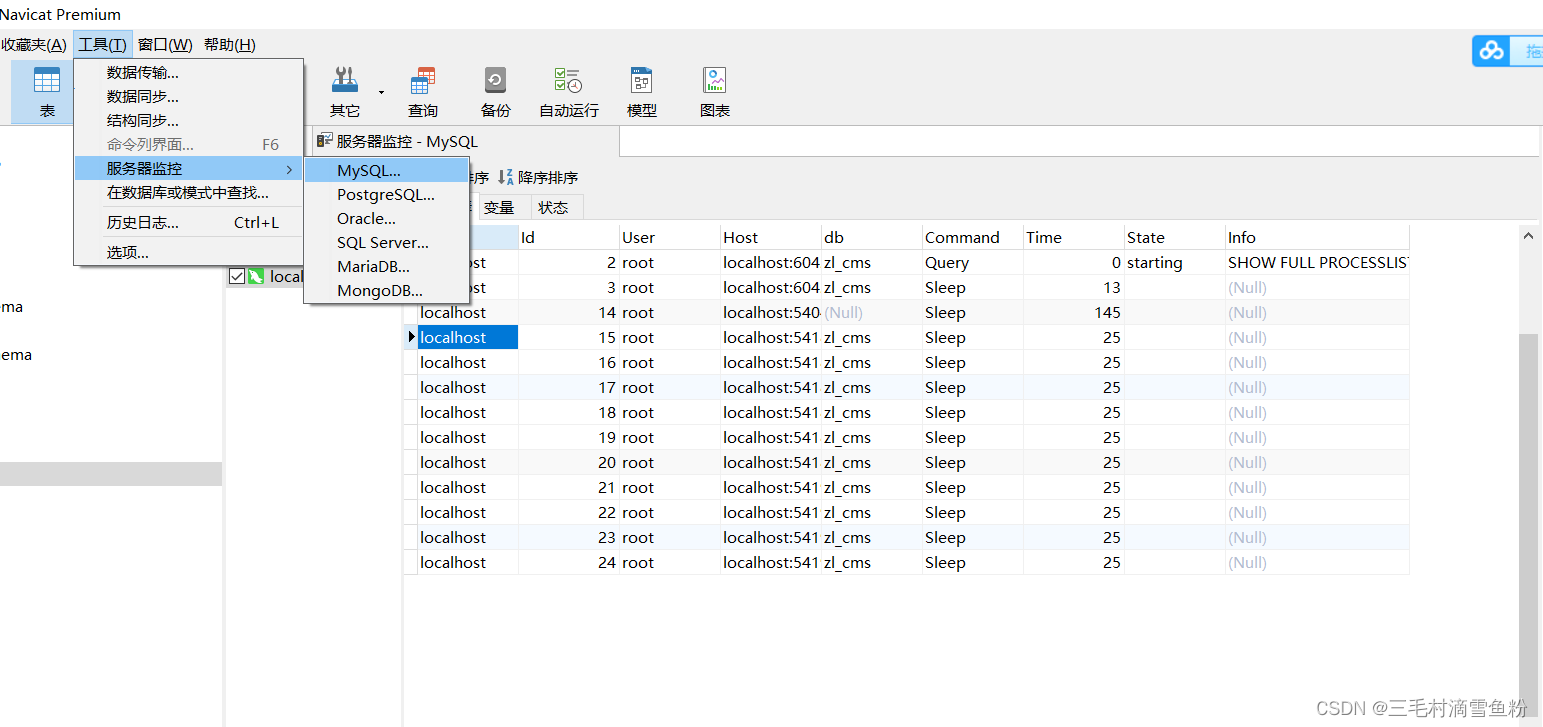
Task: Click the Sleep Command cell in row 18
Action: coord(972,412)
